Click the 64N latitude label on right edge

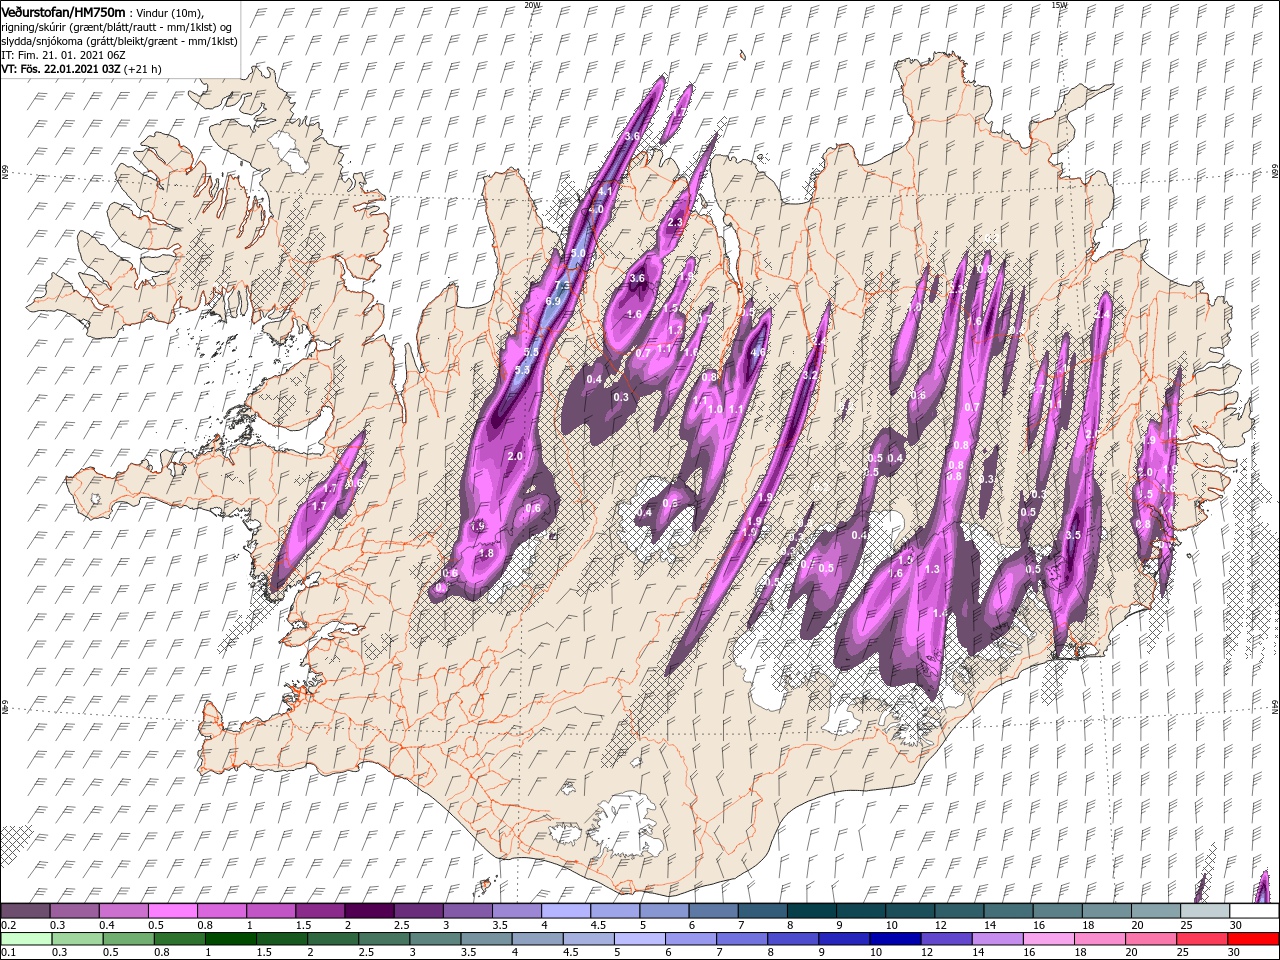1274,706
